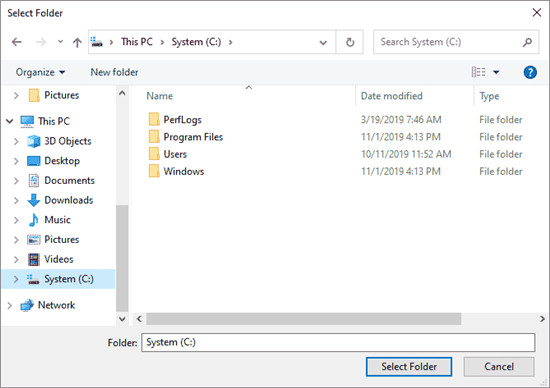The image size is (550, 388).
Task: Open the Help question mark icon
Action: (530, 73)
